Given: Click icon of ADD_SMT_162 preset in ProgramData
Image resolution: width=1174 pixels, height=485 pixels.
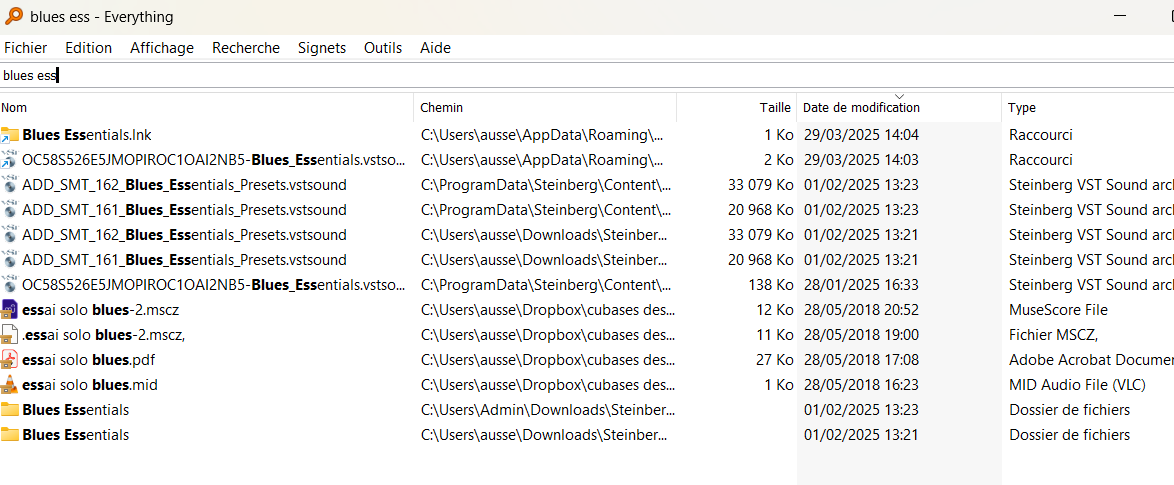Looking at the screenshot, I should point(10,185).
